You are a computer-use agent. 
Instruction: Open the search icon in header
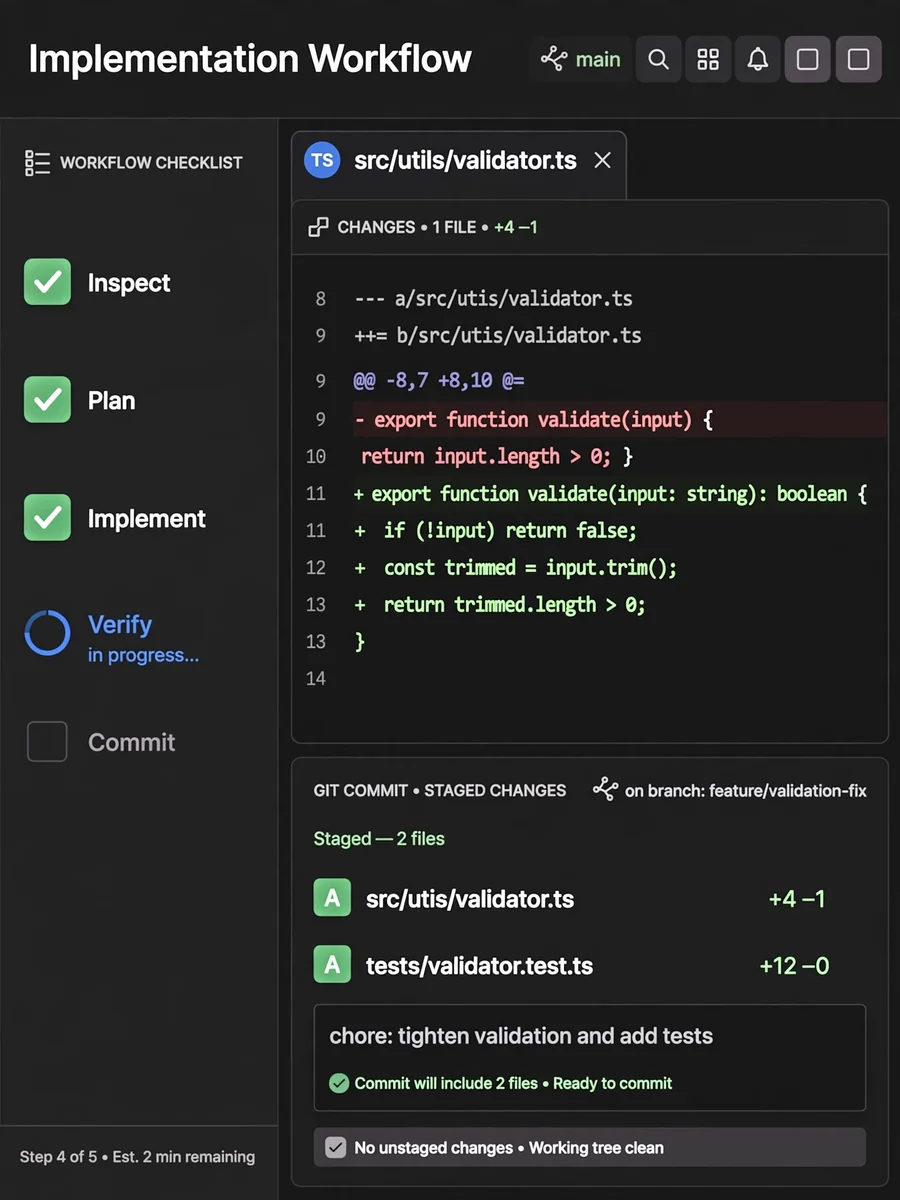[658, 59]
